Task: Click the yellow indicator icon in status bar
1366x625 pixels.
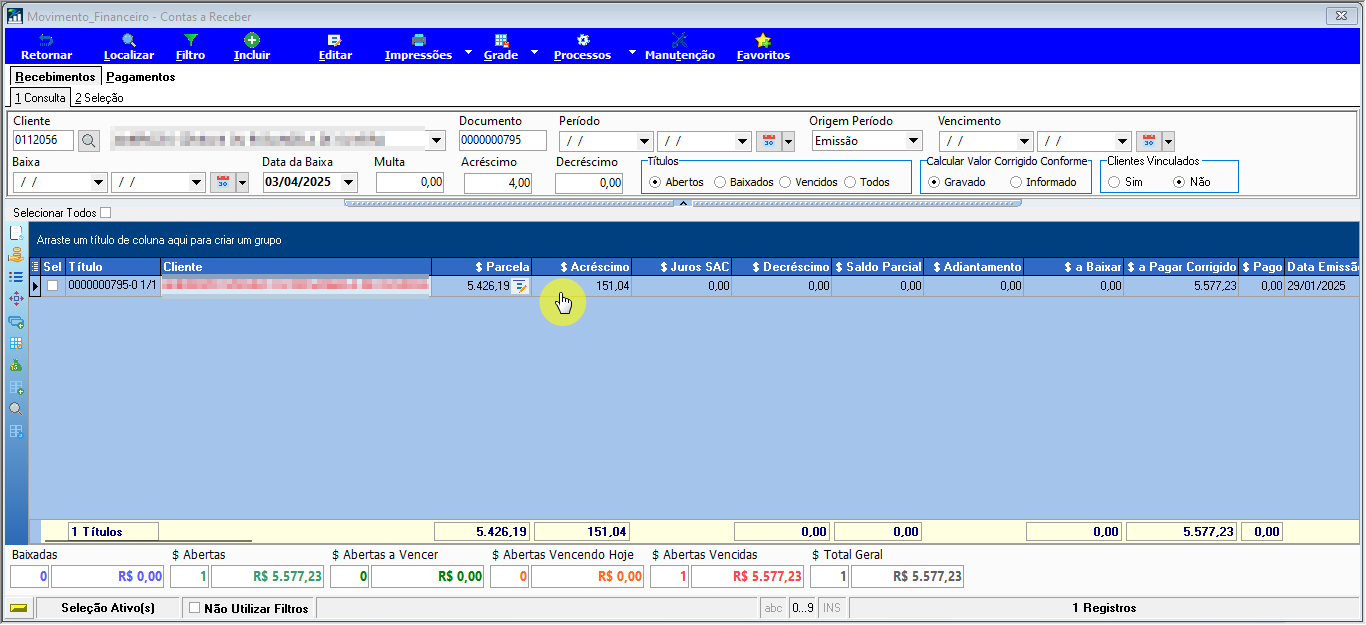Action: click(18, 608)
